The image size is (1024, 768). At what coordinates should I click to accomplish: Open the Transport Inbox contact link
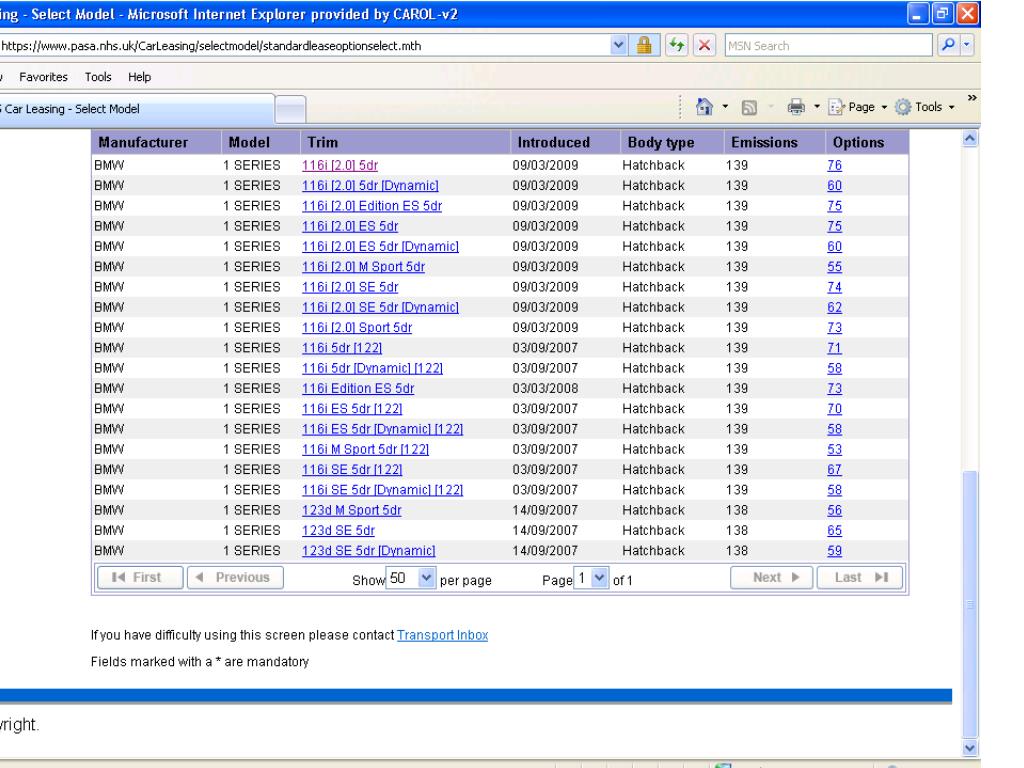pos(442,635)
